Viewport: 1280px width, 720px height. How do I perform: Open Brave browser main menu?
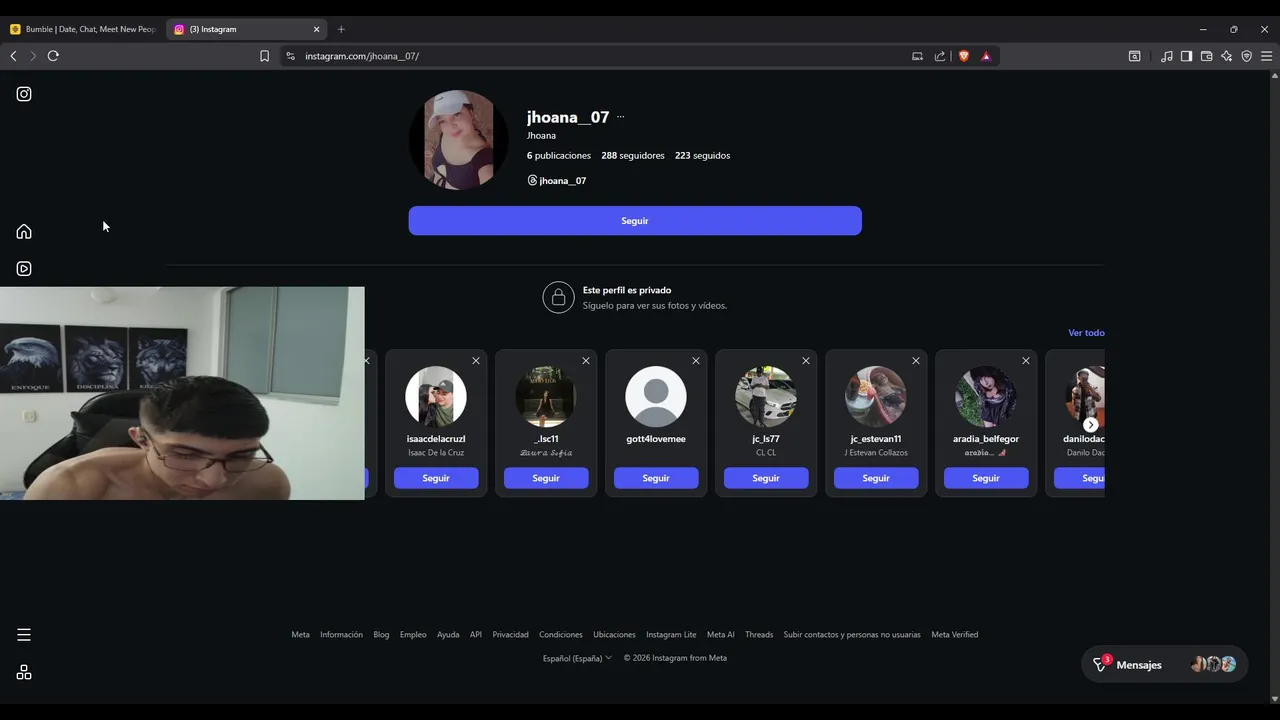(x=1266, y=56)
